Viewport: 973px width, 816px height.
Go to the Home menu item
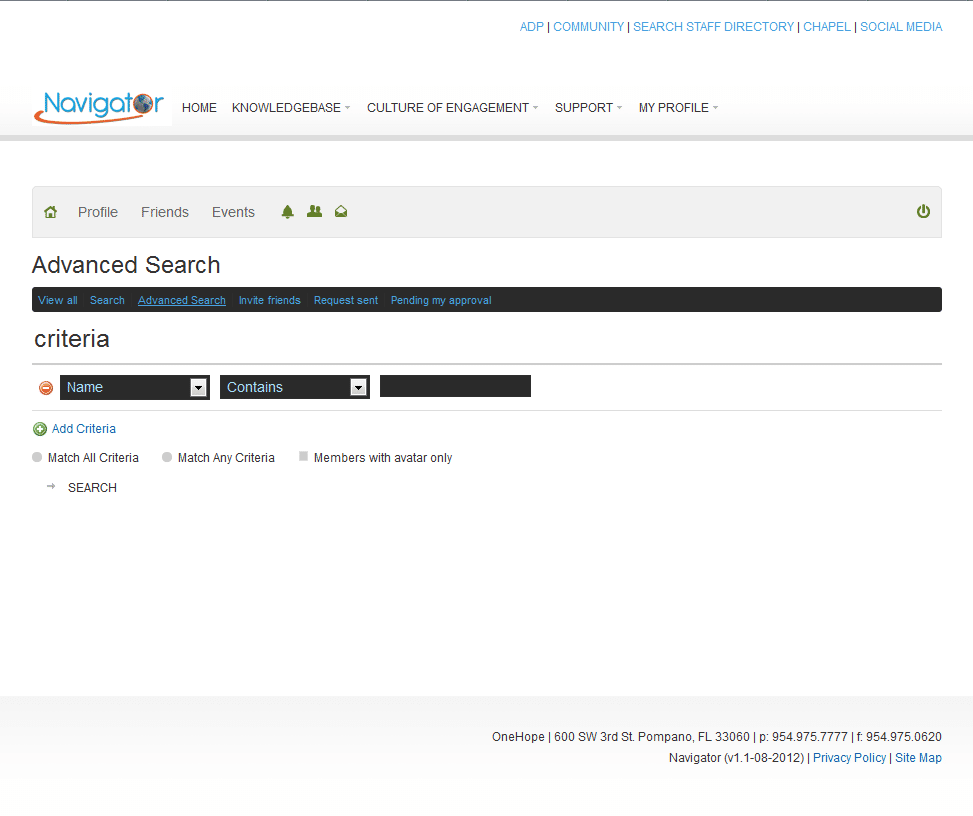coord(199,108)
